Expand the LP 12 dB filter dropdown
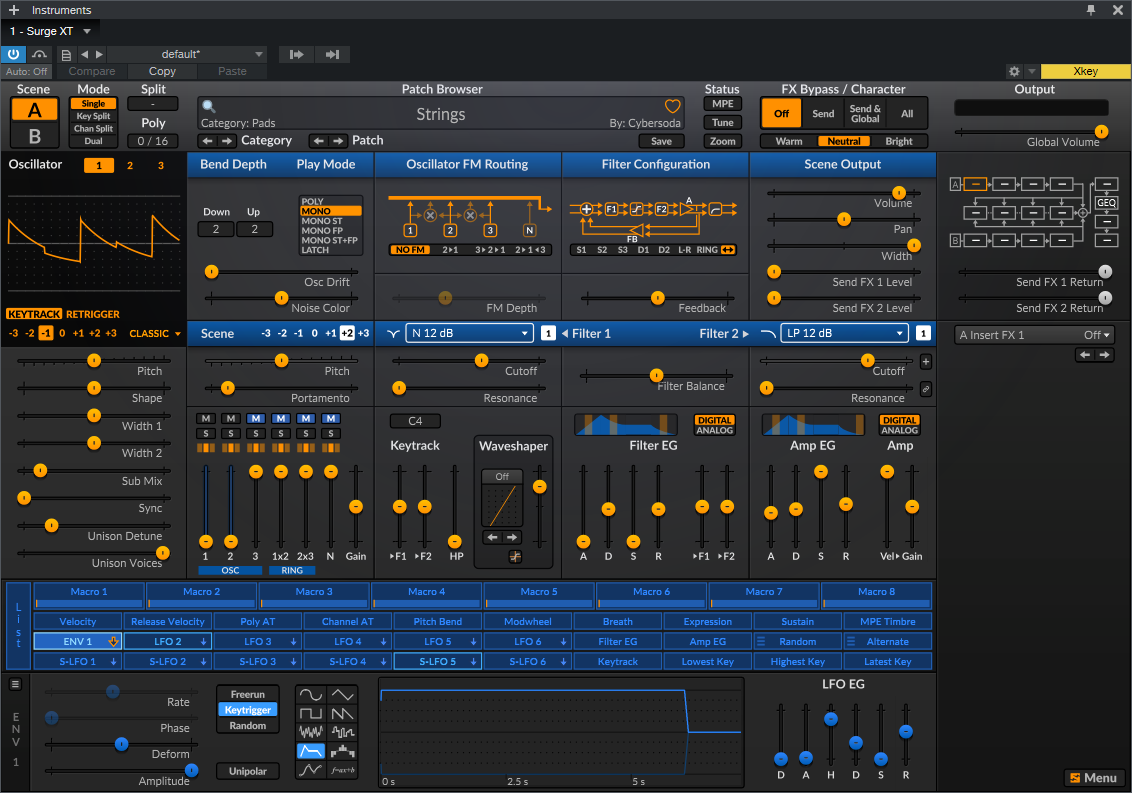Screen dimensions: 1132x793 pos(844,333)
